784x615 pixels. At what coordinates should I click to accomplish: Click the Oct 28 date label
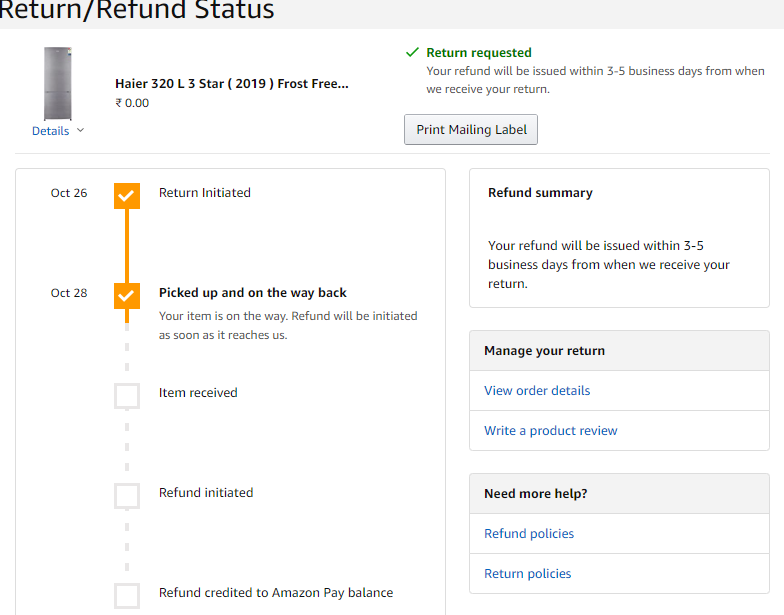coord(68,293)
